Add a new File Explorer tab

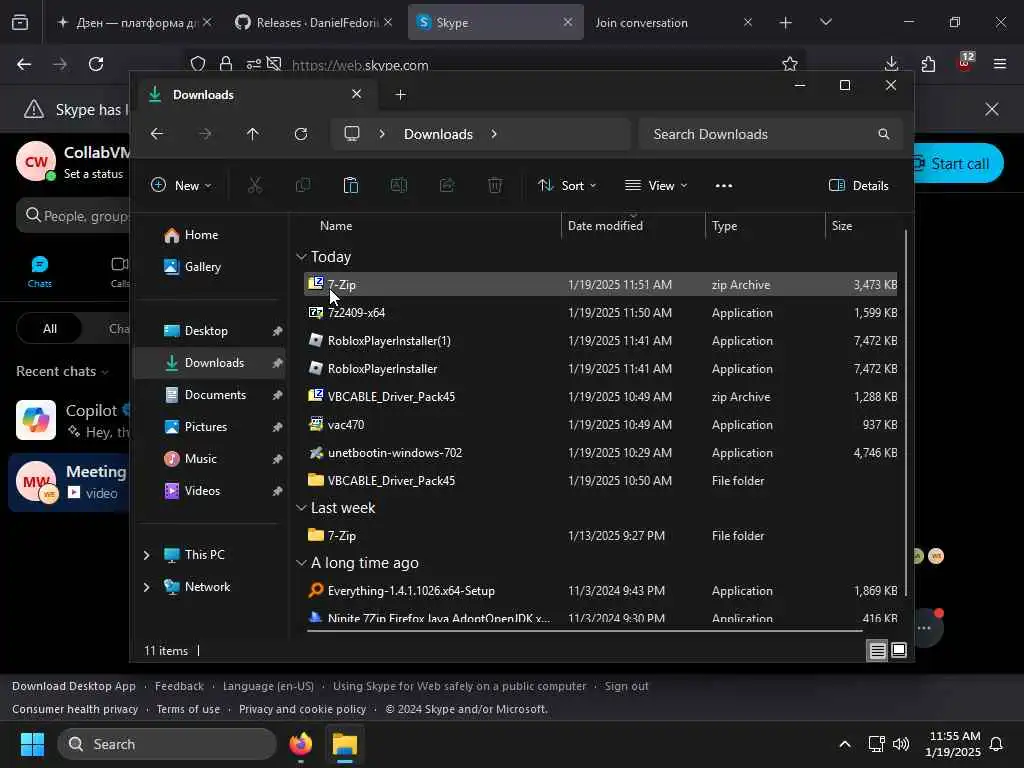click(x=400, y=95)
